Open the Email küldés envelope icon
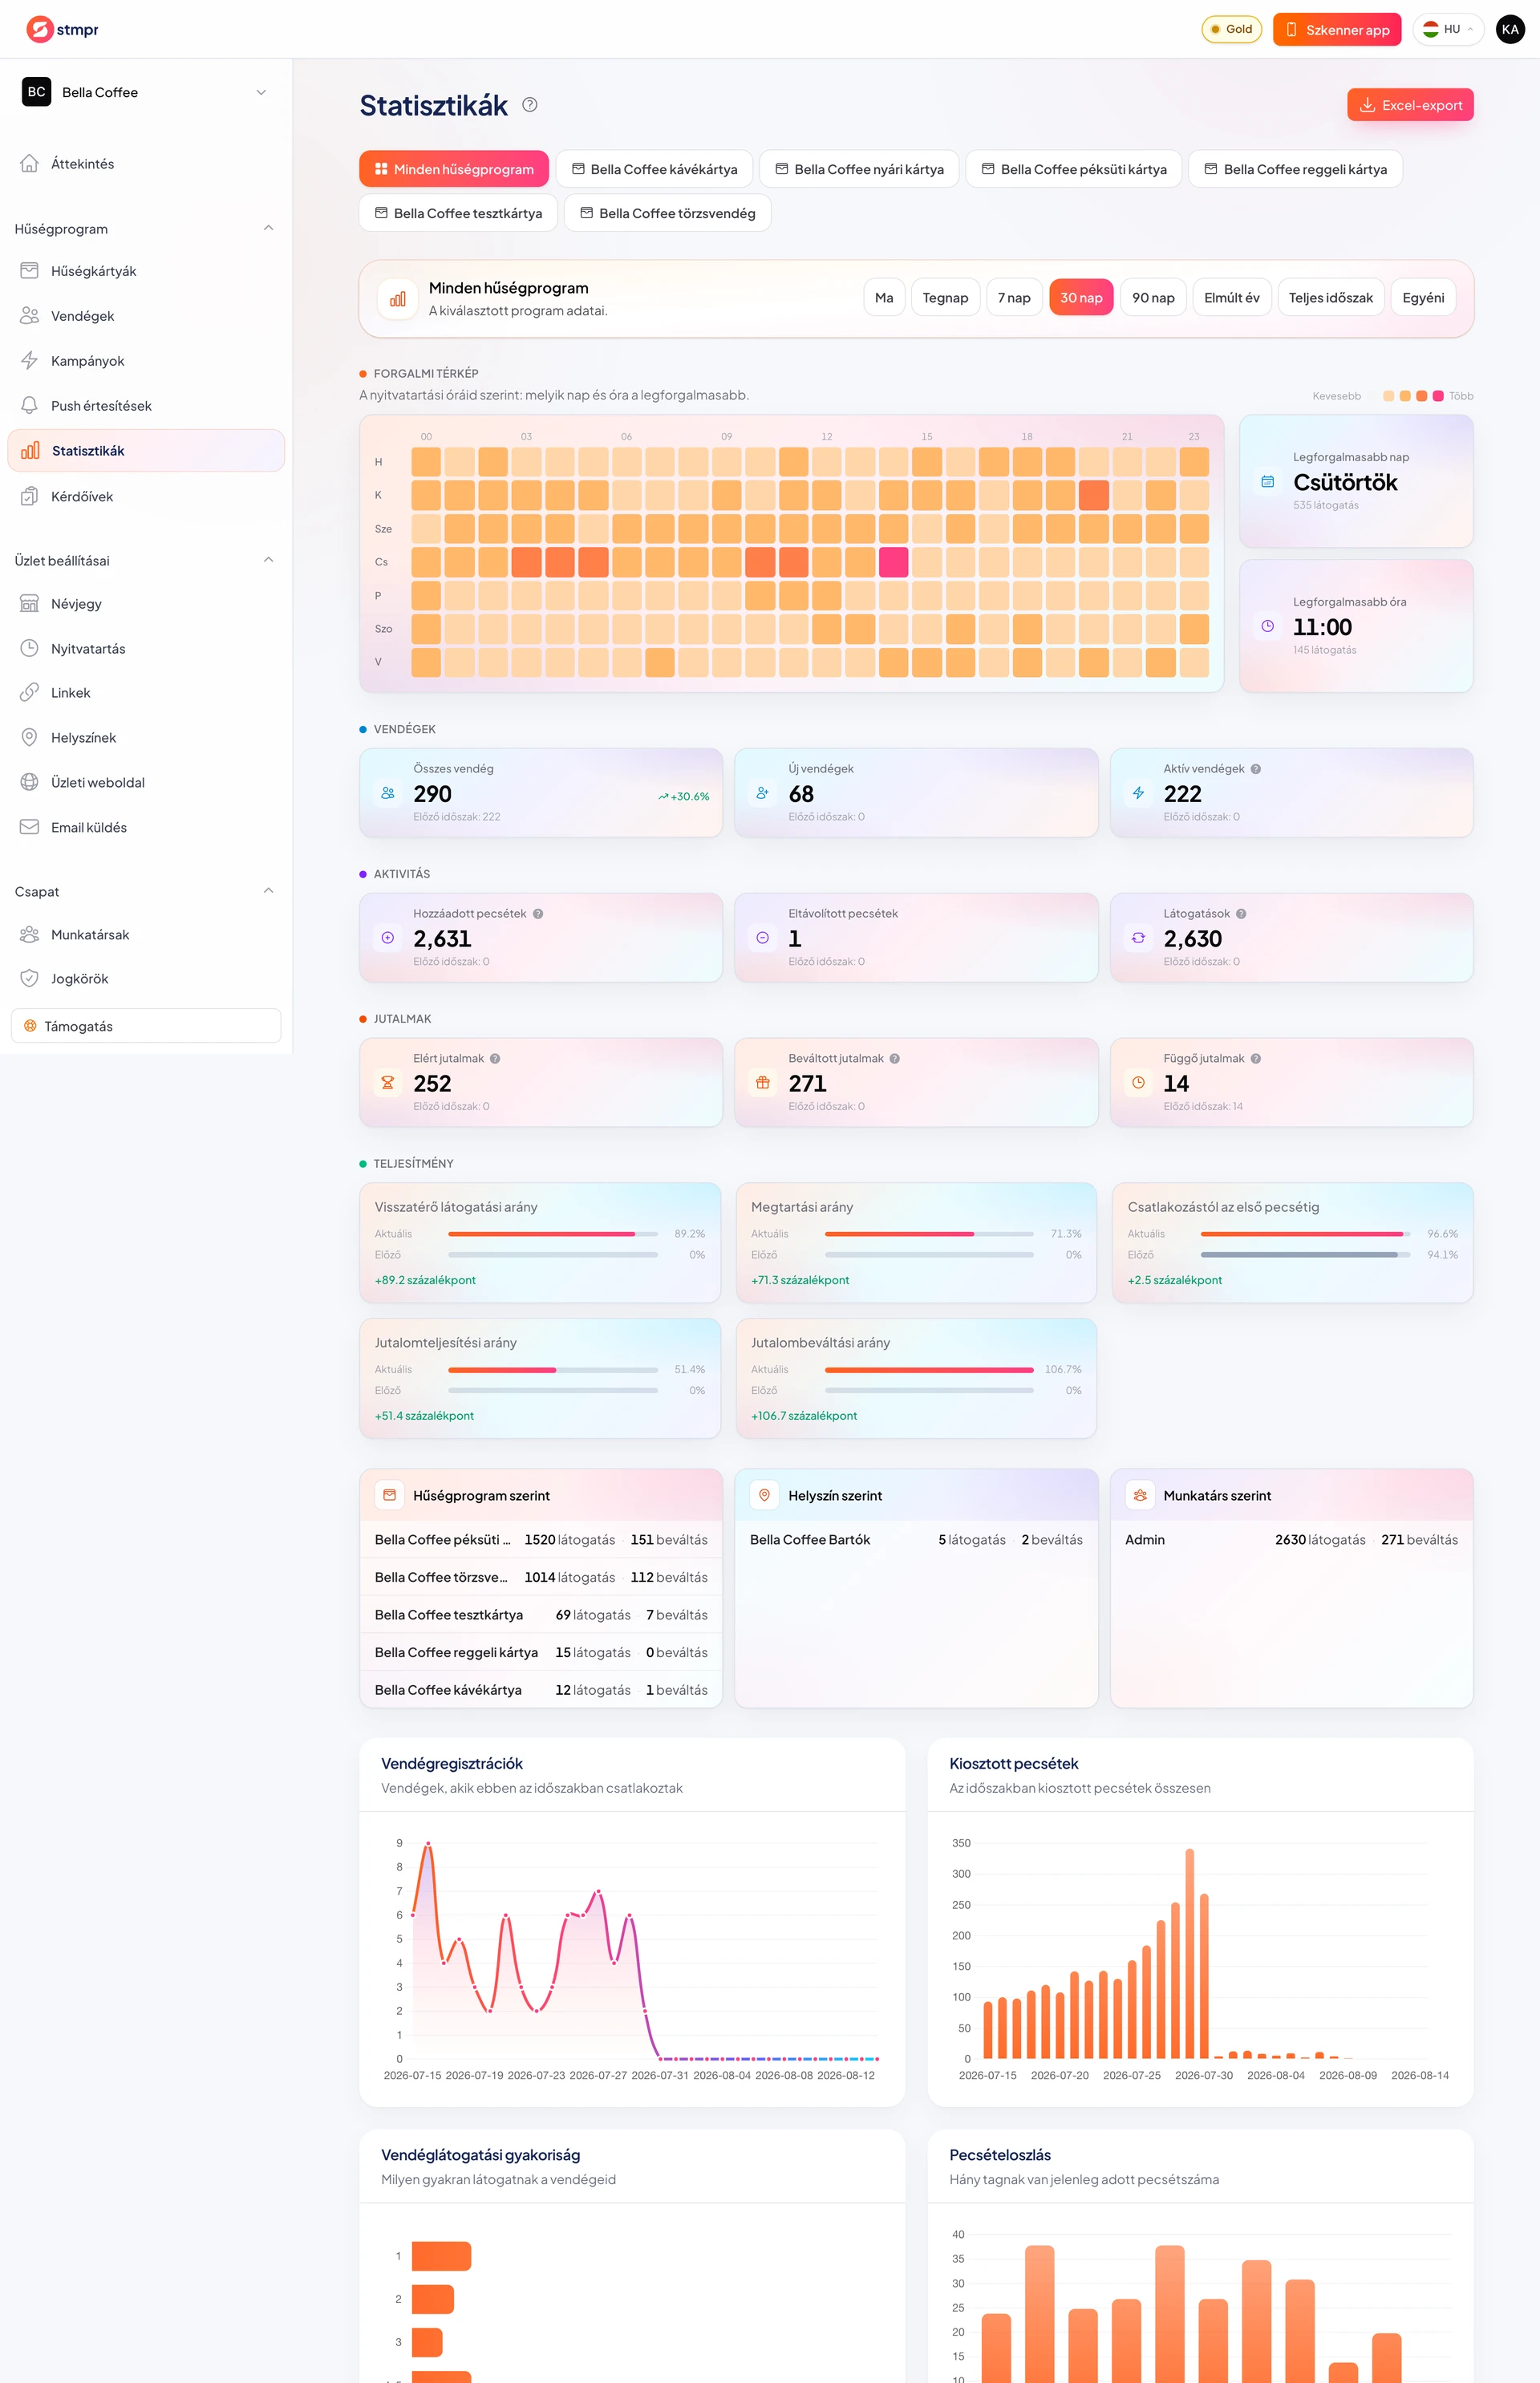The width and height of the screenshot is (1540, 2383). tap(30, 827)
